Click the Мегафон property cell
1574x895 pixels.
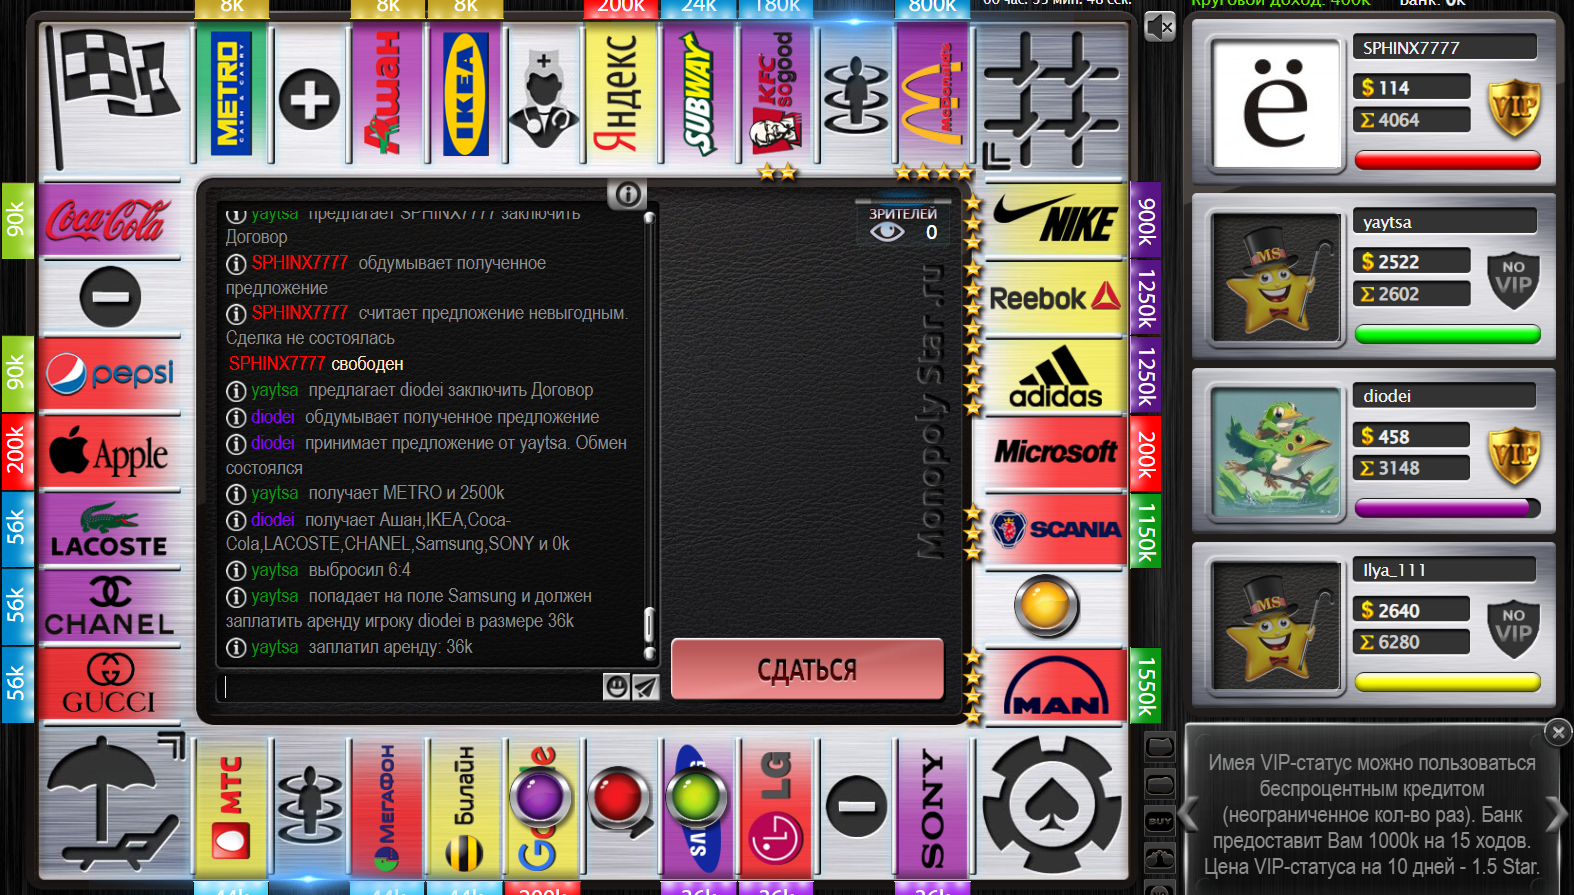coord(388,808)
